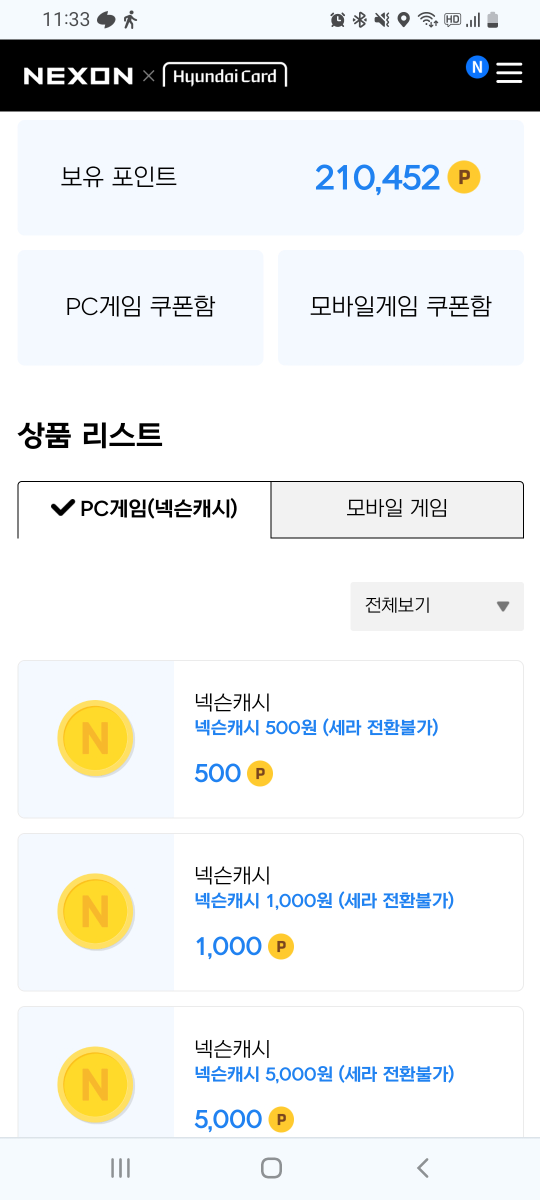This screenshot has height=1200, width=540.
Task: Click the NEXON logo in the header
Action: pyautogui.click(x=78, y=76)
